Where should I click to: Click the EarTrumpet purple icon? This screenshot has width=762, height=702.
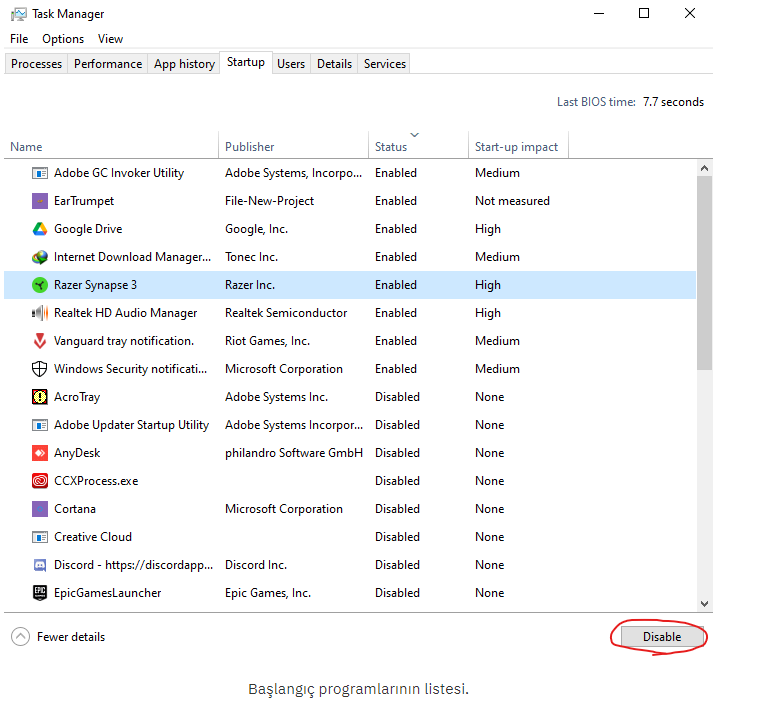[40, 201]
